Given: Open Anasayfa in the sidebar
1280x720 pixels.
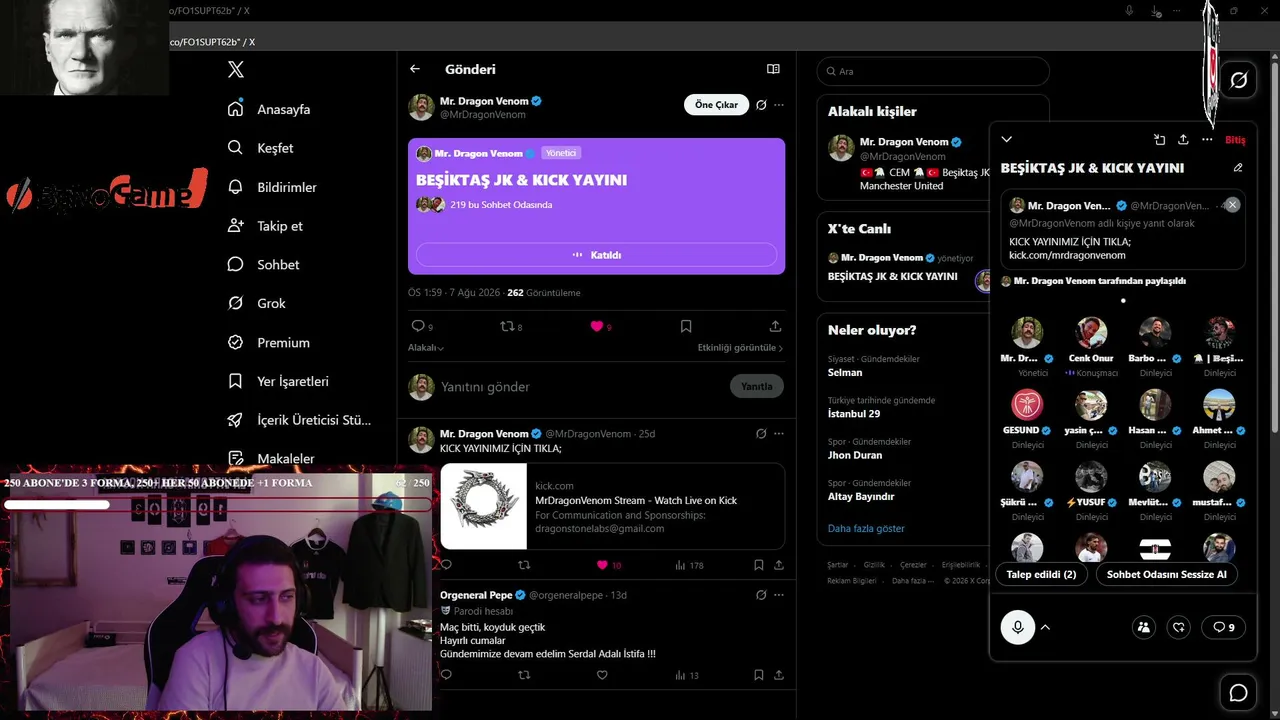Looking at the screenshot, I should (270, 109).
